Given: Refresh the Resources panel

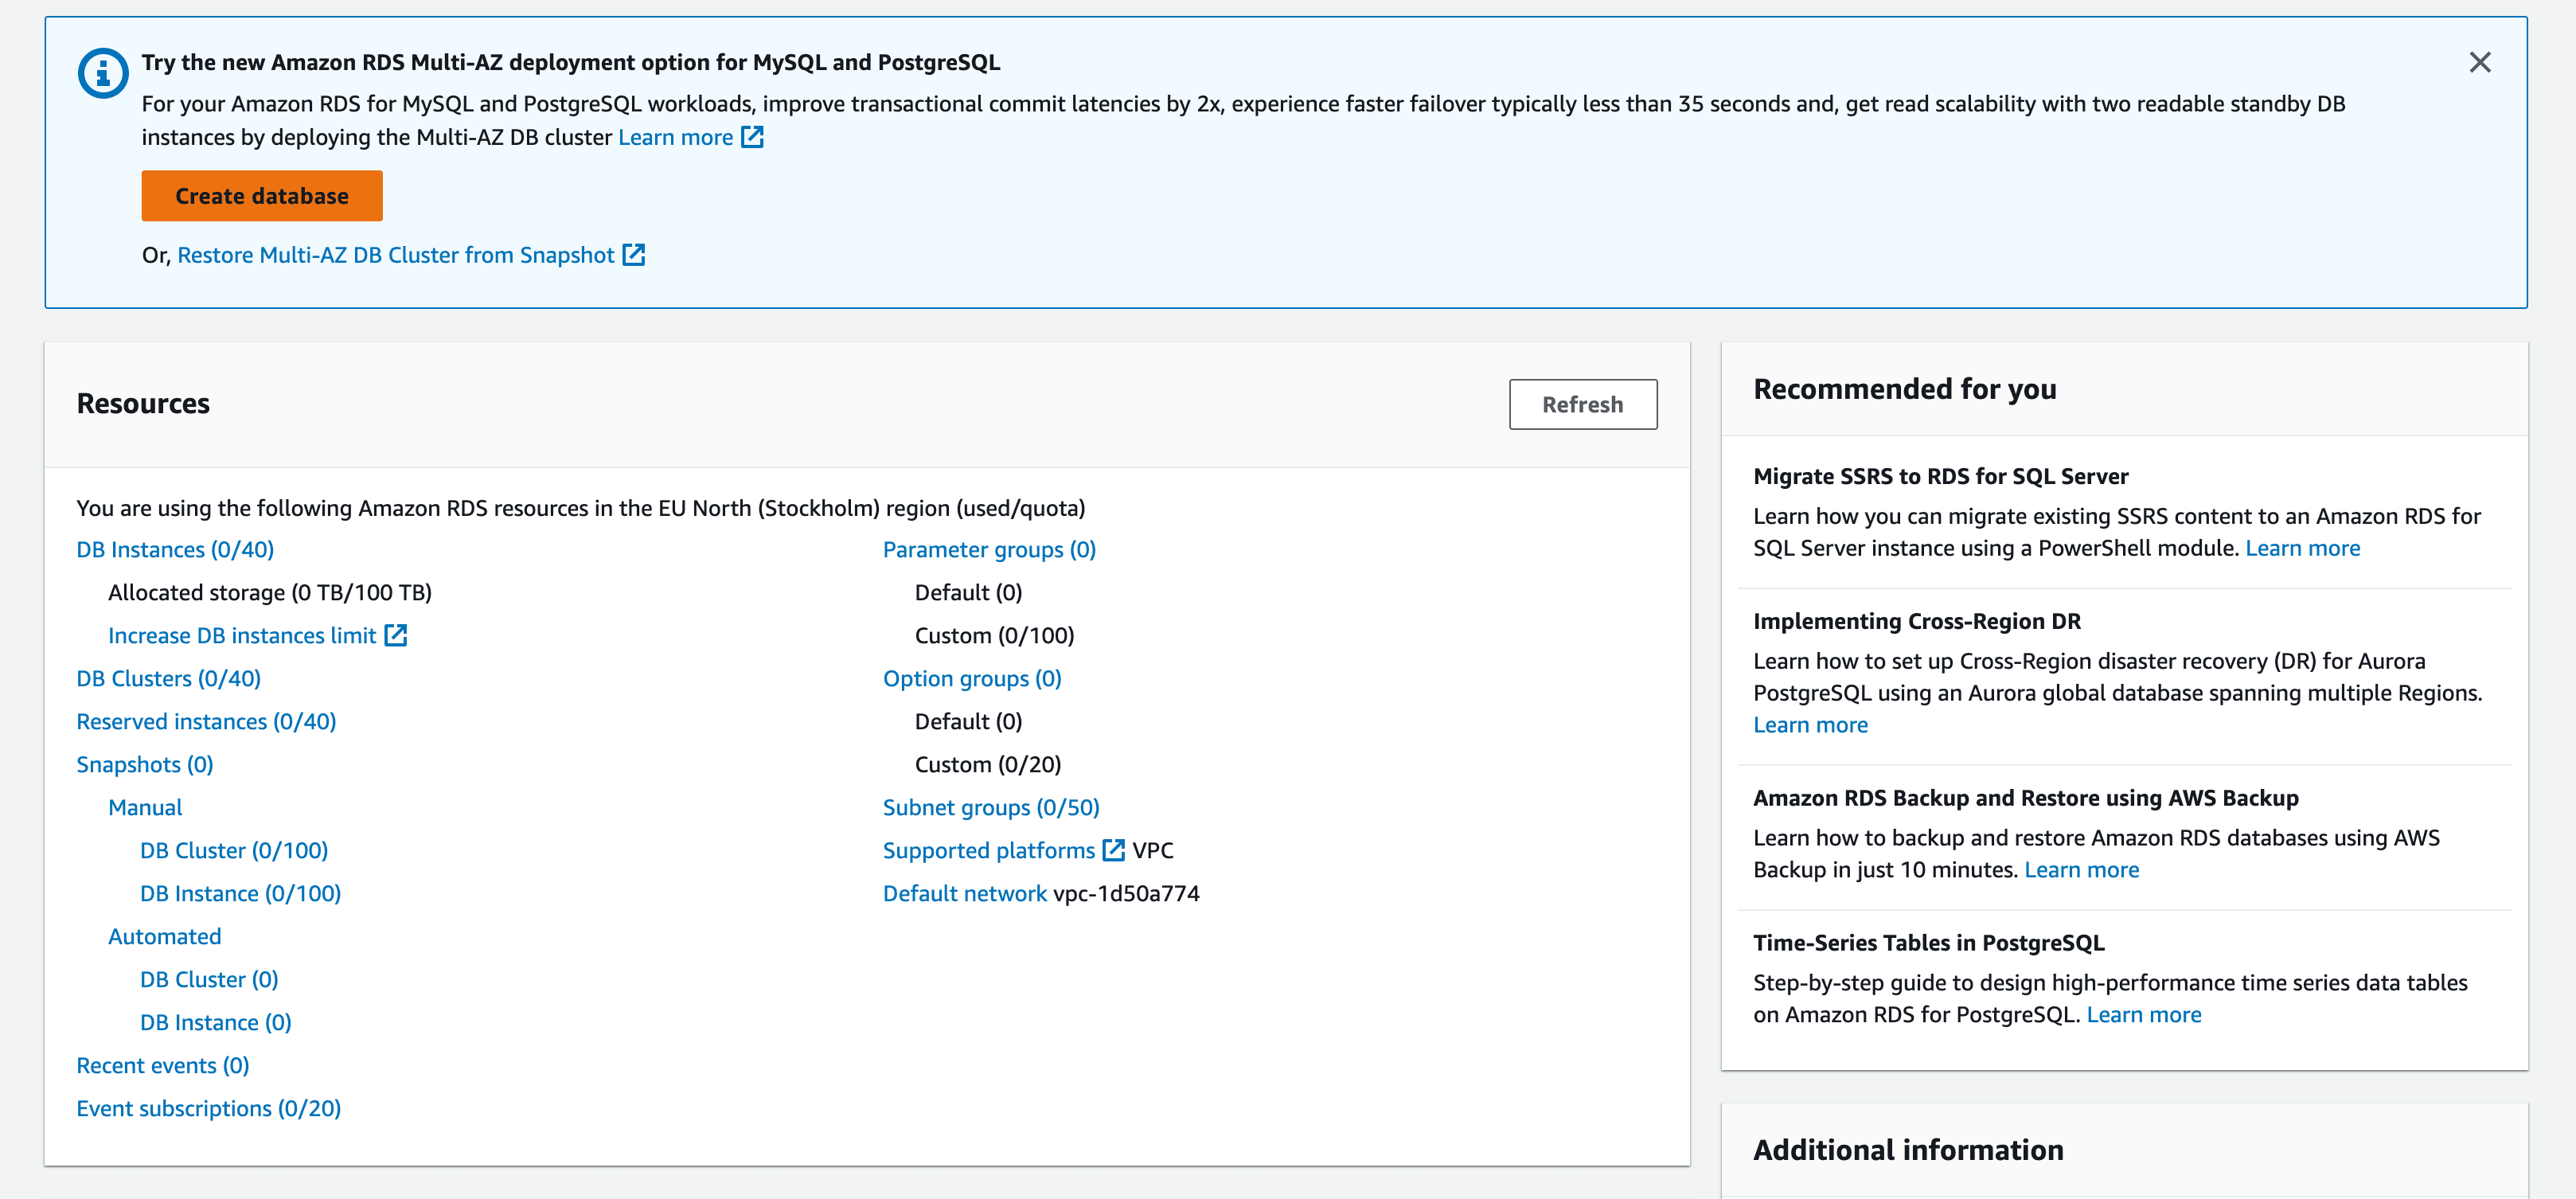Looking at the screenshot, I should tap(1583, 404).
